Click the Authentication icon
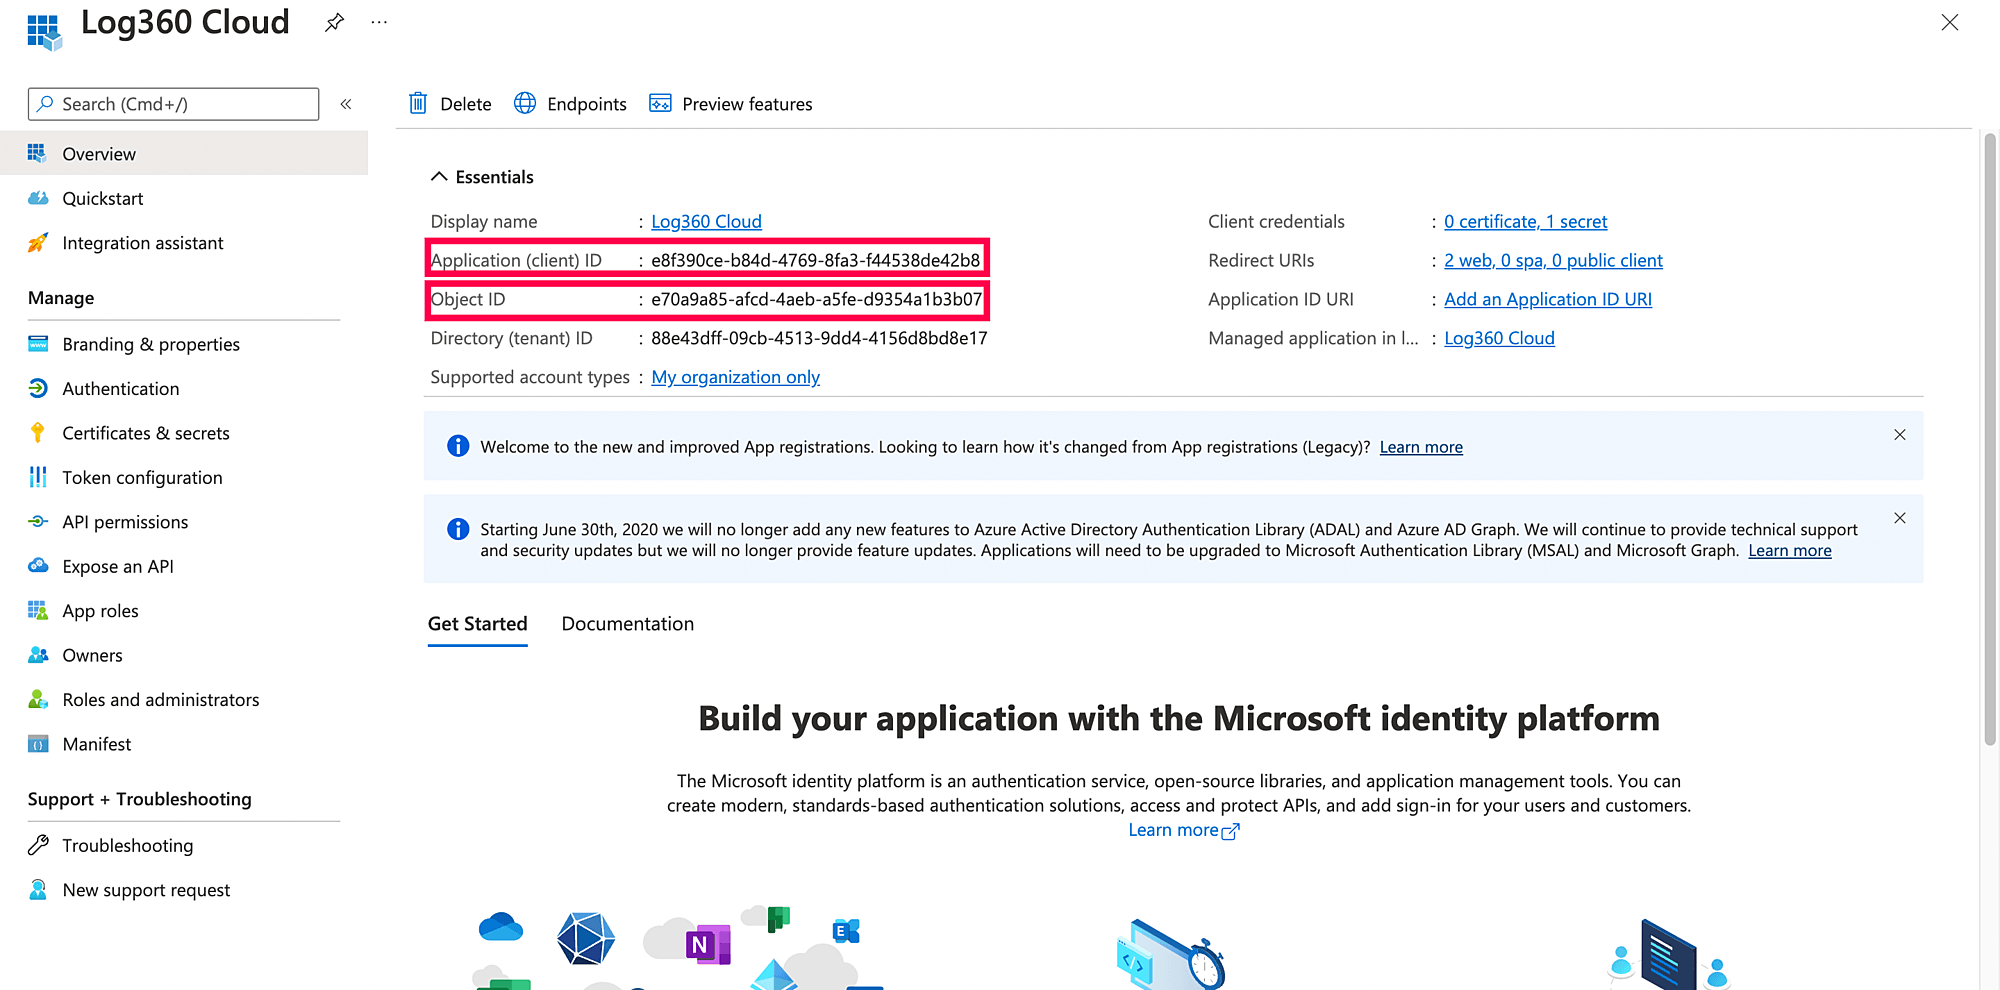Screen dimensions: 2000x990 click(x=38, y=388)
